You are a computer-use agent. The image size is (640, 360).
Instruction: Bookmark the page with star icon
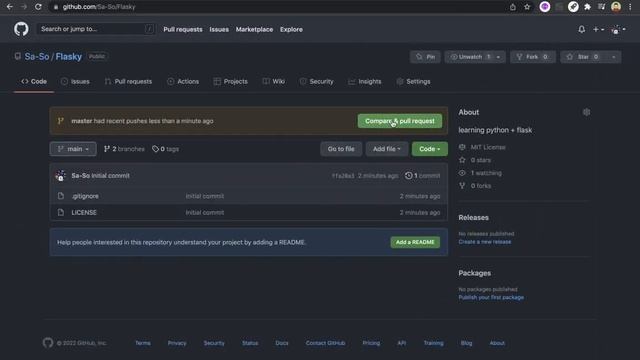(x=527, y=7)
